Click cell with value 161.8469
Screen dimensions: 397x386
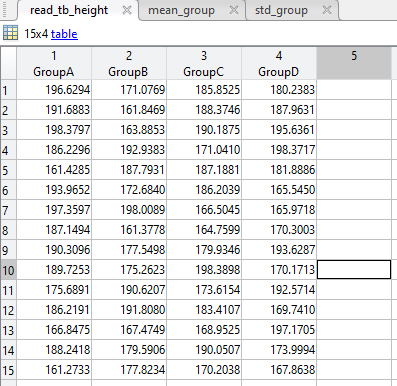click(129, 110)
